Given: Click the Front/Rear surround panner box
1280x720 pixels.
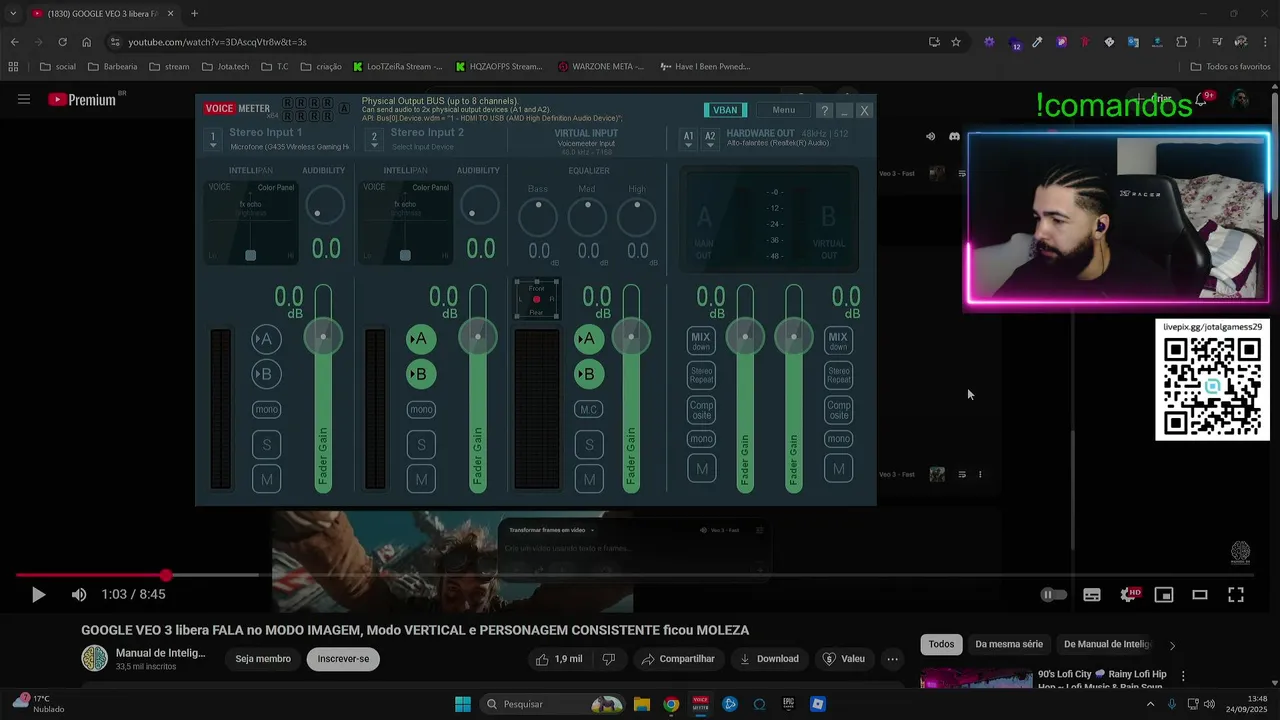Looking at the screenshot, I should [536, 300].
